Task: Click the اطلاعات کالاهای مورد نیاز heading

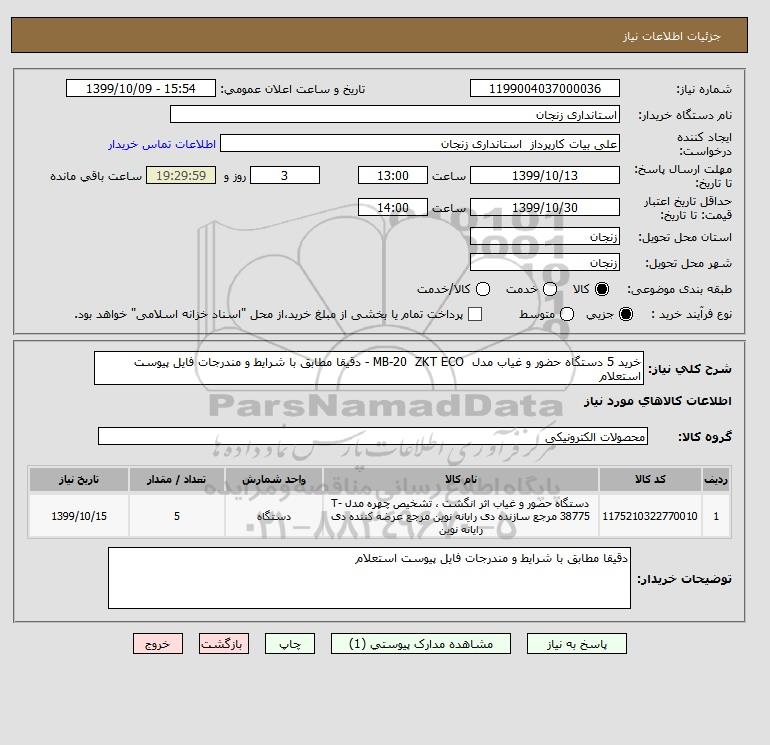Action: click(x=658, y=401)
